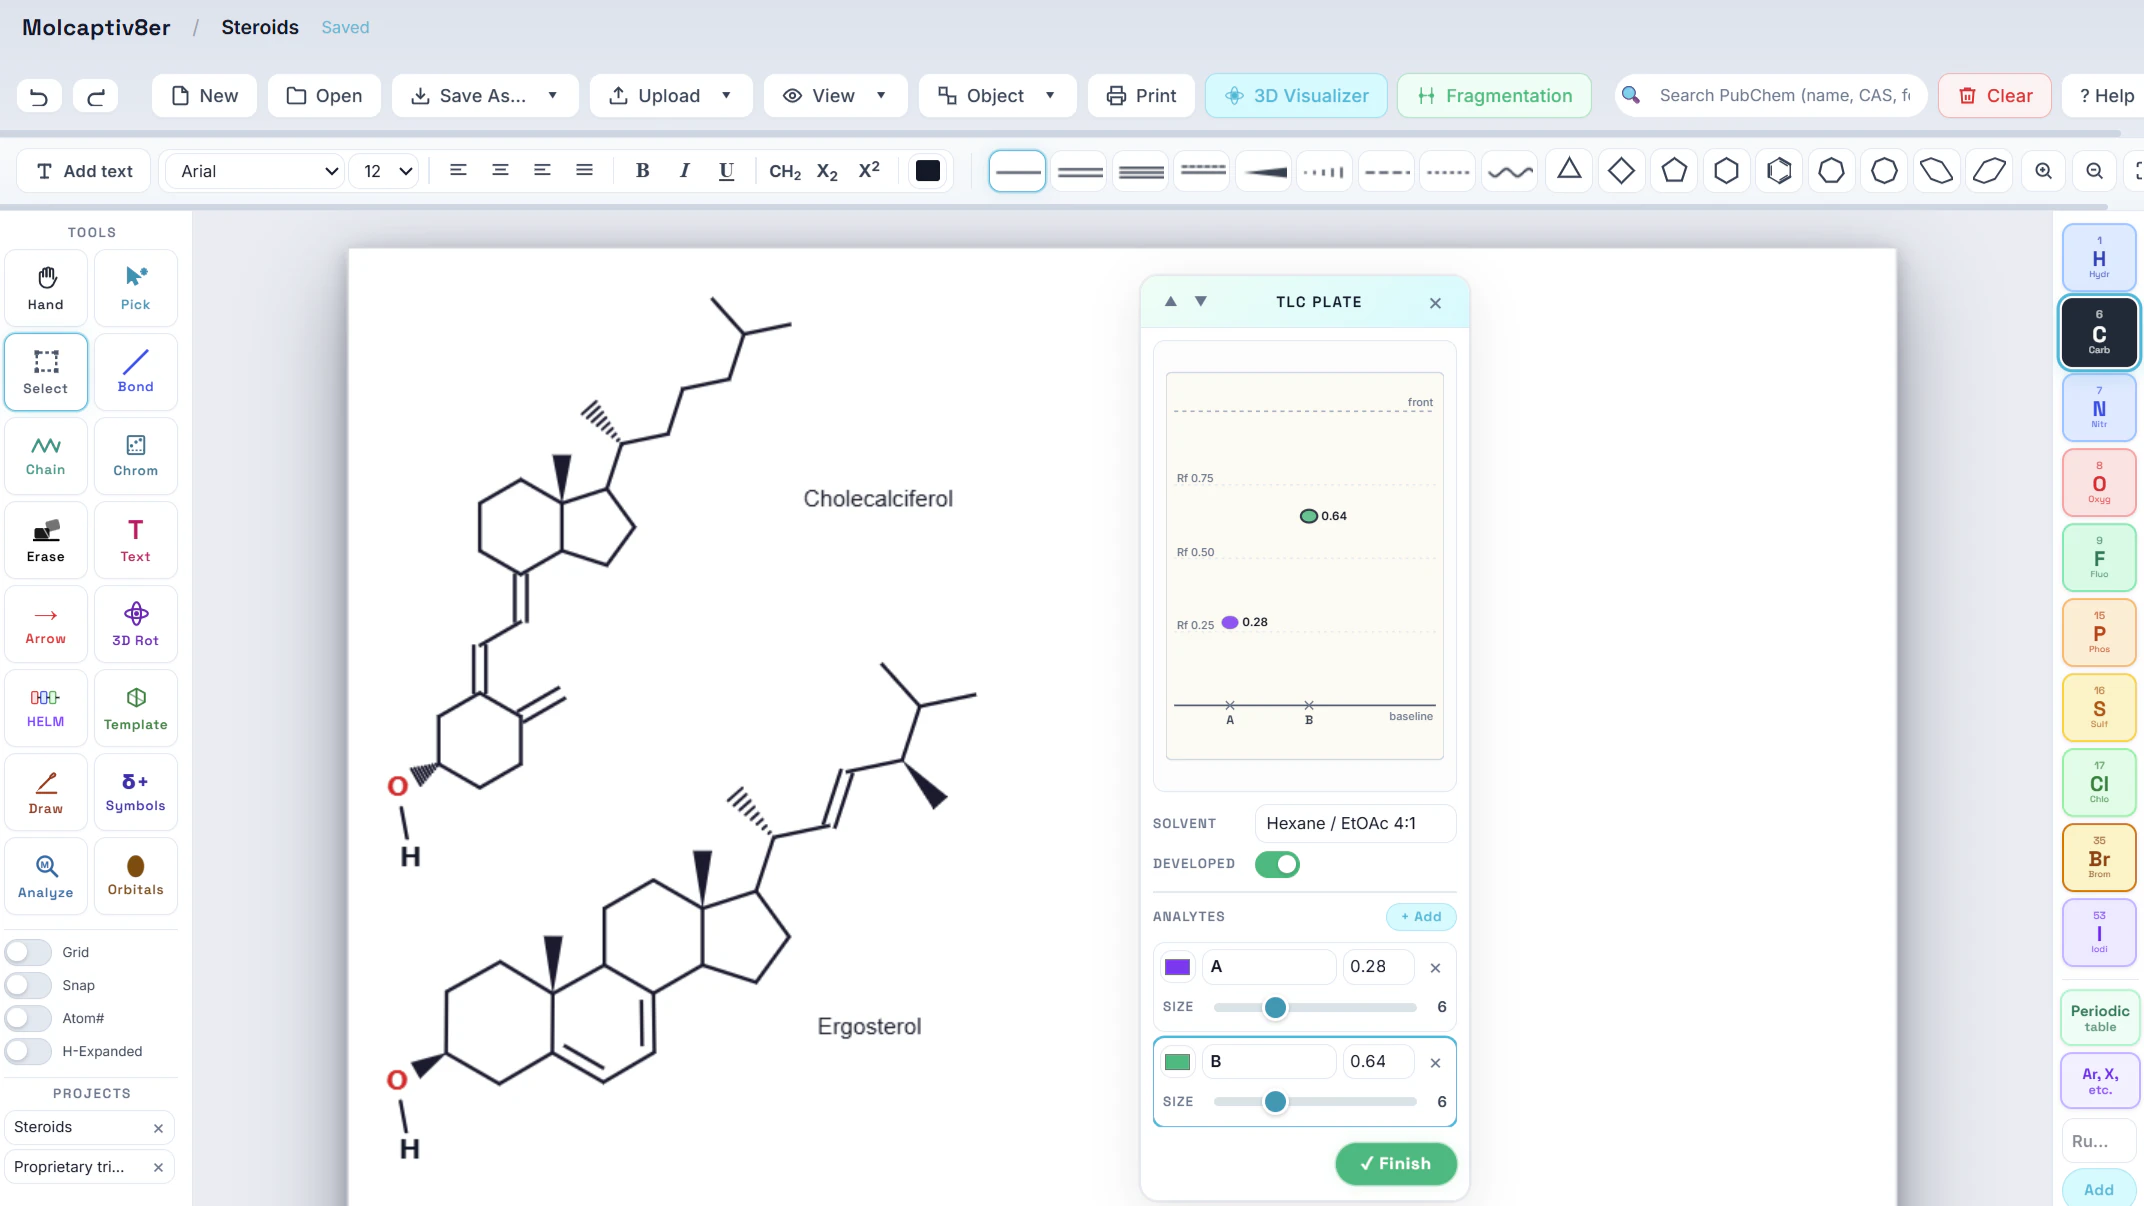Select the Hand tool
Viewport: 2144px width, 1206px height.
(46, 288)
